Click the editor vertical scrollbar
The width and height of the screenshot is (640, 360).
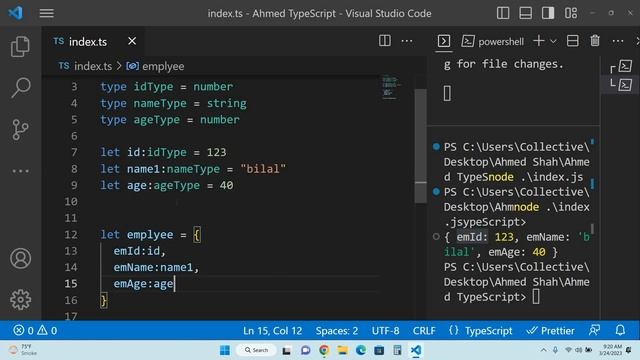click(x=420, y=146)
